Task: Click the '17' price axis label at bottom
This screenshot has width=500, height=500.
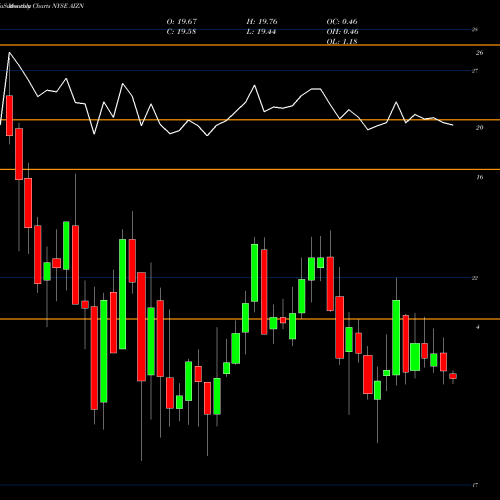Action: (x=475, y=485)
